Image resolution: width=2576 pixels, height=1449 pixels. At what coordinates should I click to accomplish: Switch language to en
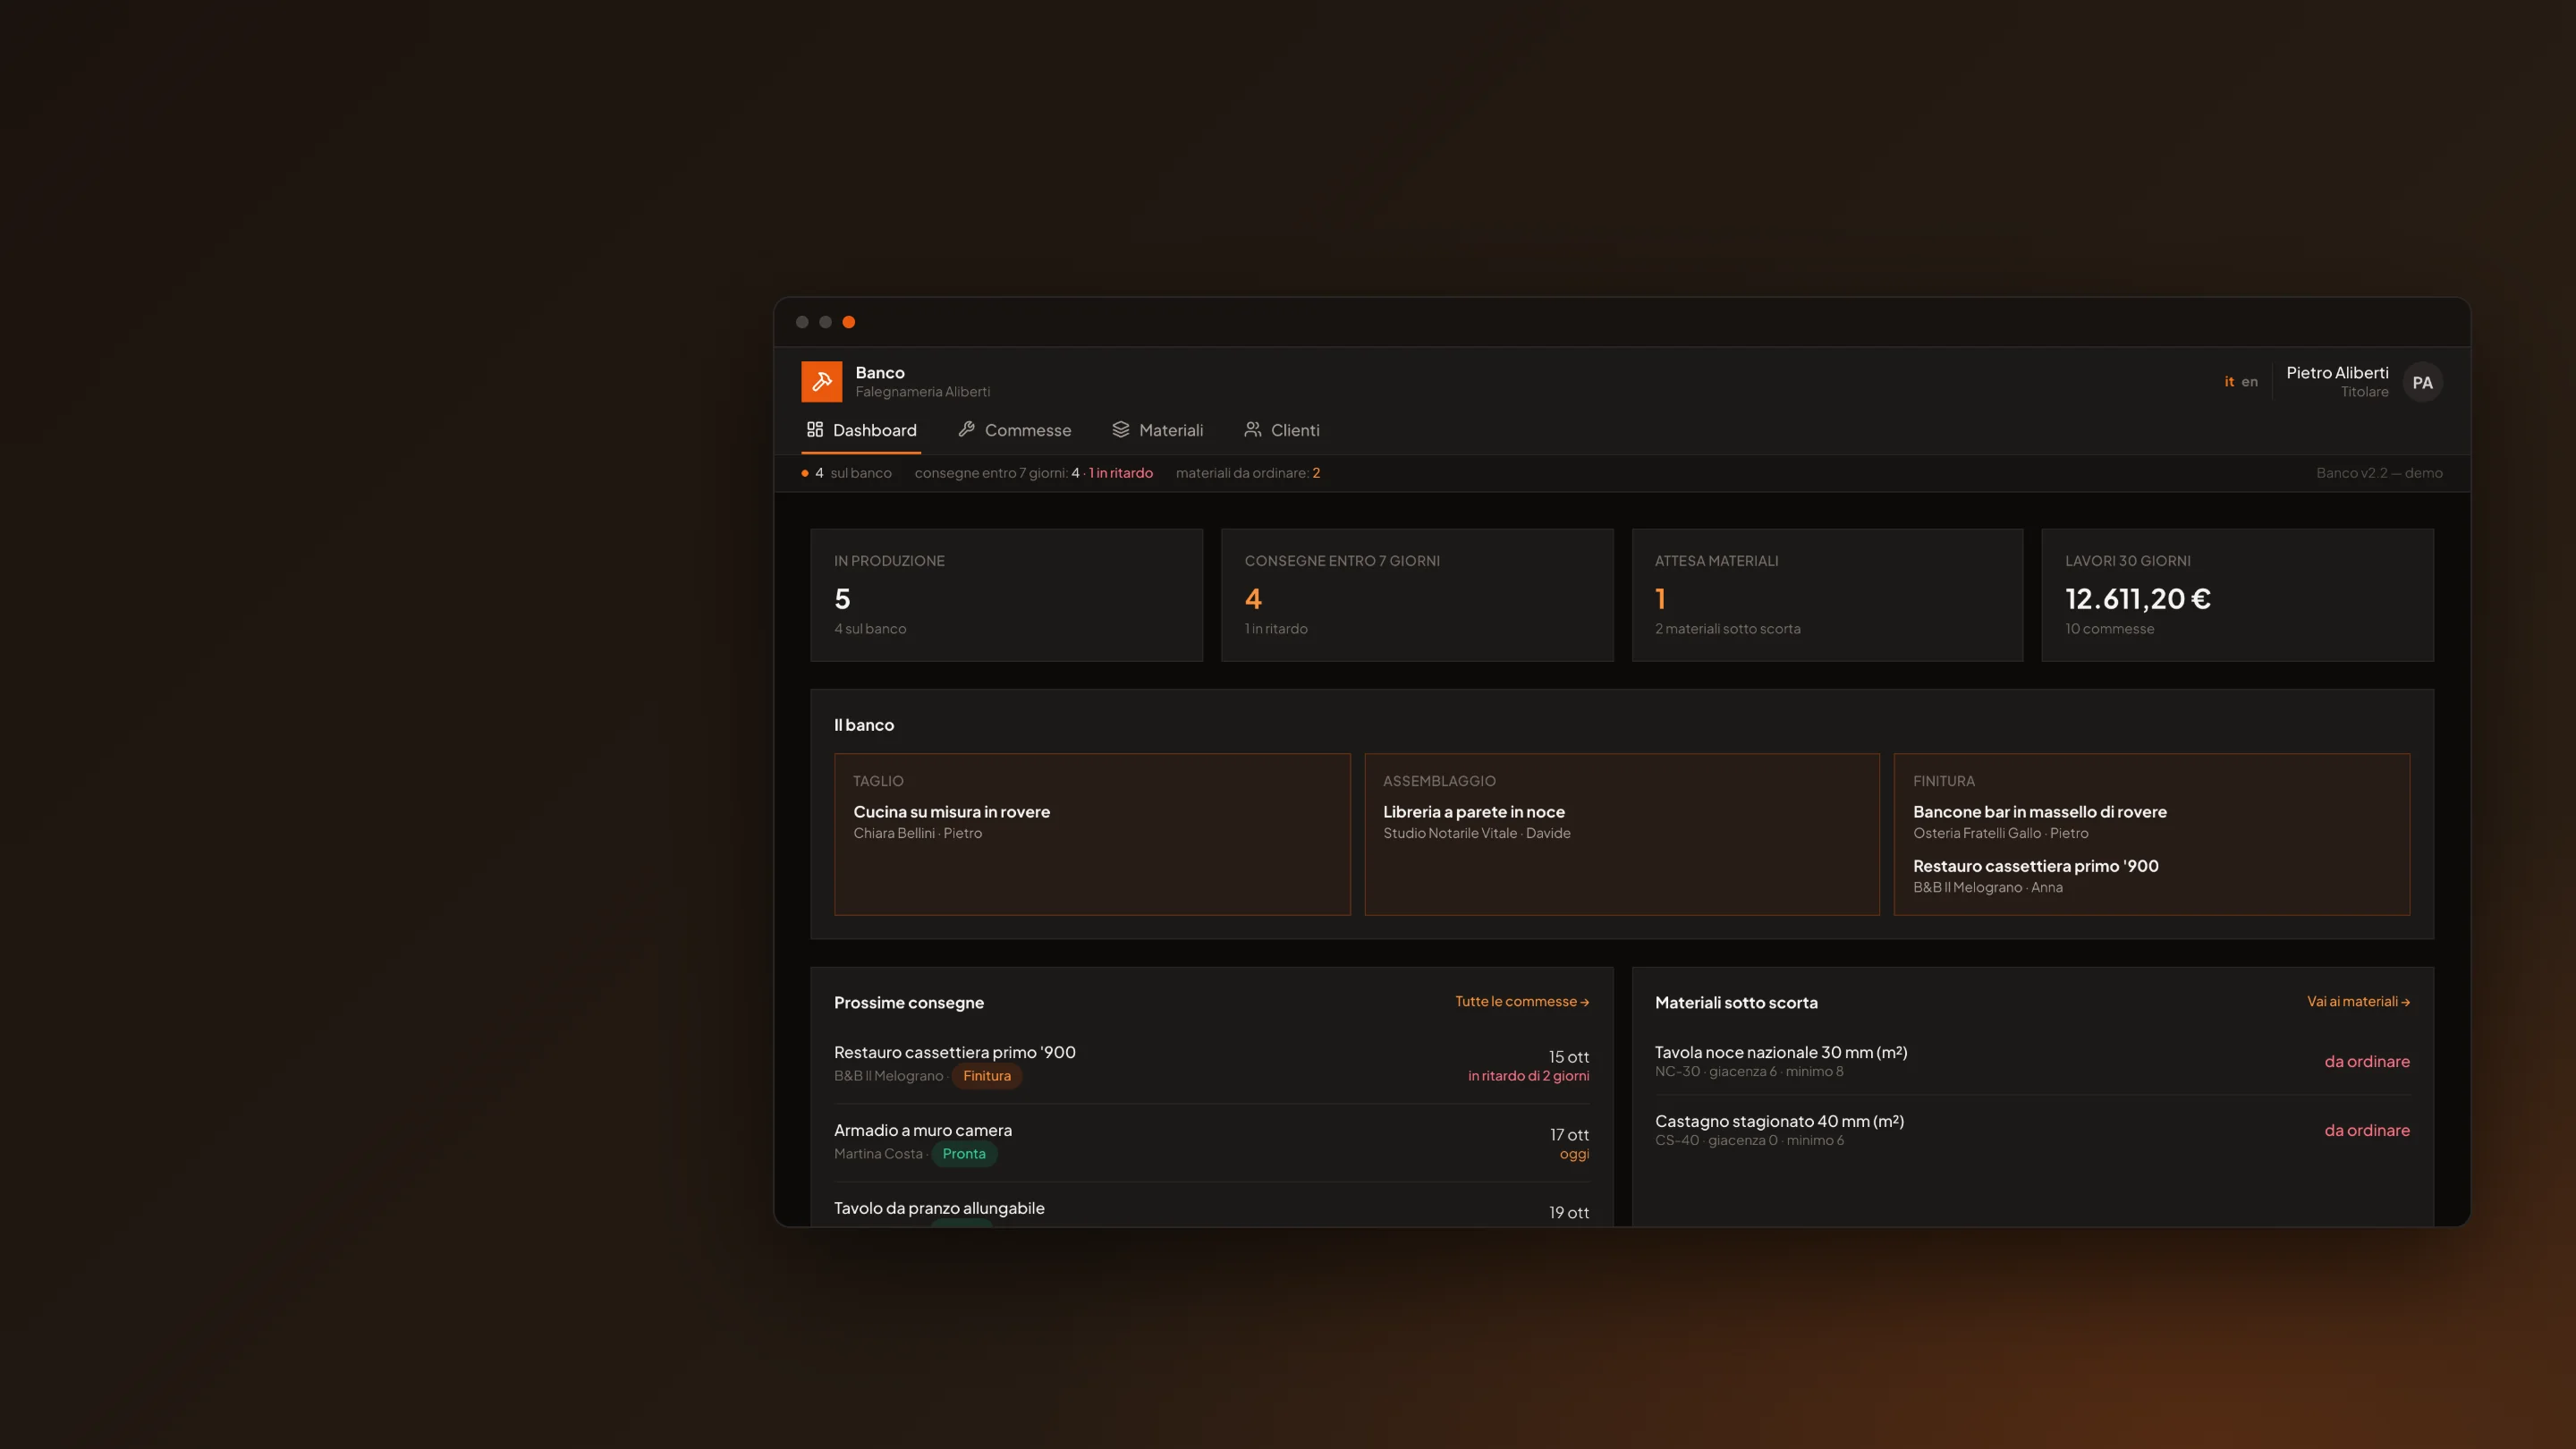pyautogui.click(x=2249, y=381)
